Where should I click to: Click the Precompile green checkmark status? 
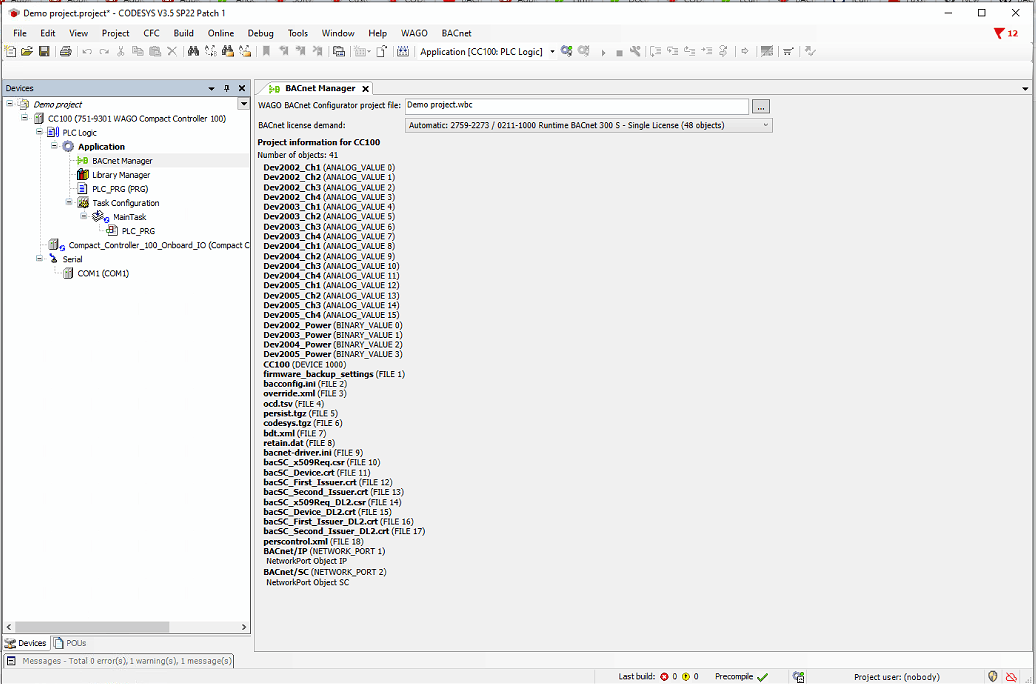(741, 677)
